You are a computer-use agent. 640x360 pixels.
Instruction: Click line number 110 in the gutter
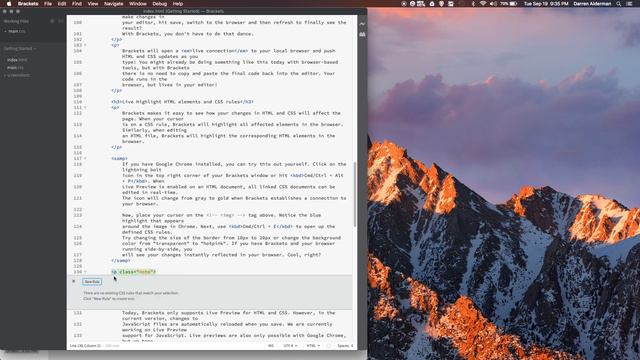[78, 102]
